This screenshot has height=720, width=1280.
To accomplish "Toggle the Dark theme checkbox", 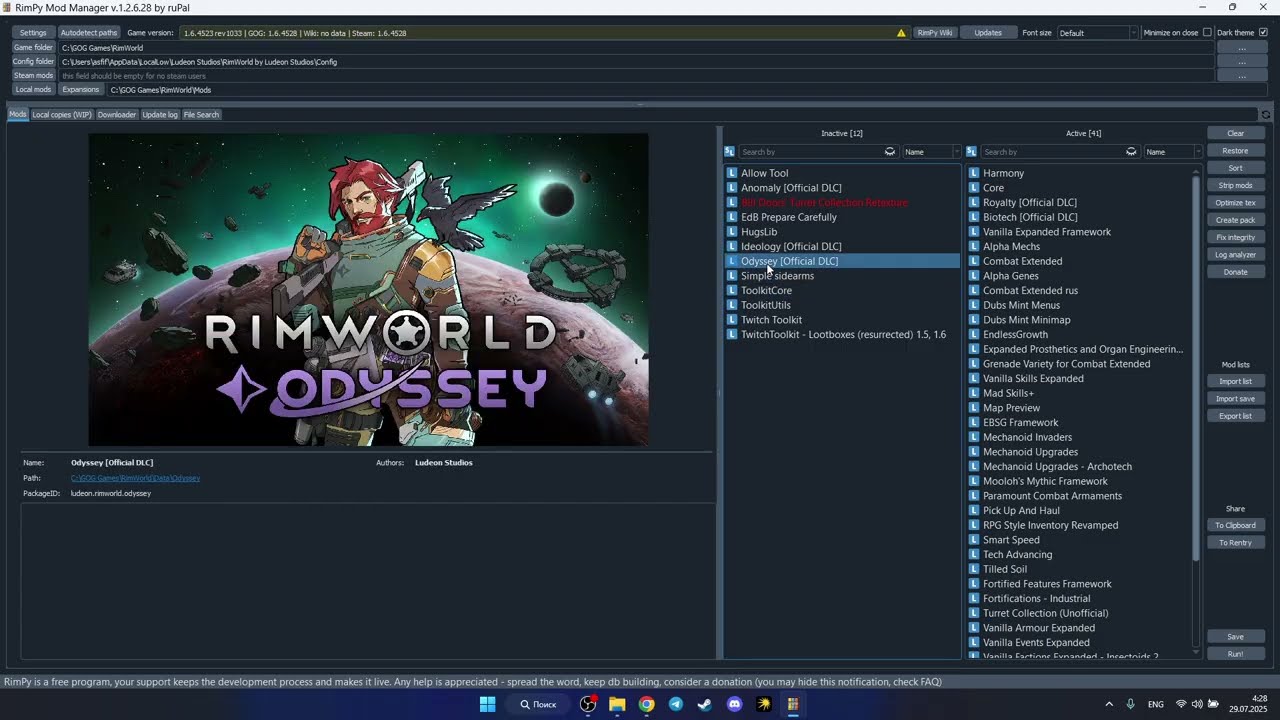I will (x=1263, y=33).
